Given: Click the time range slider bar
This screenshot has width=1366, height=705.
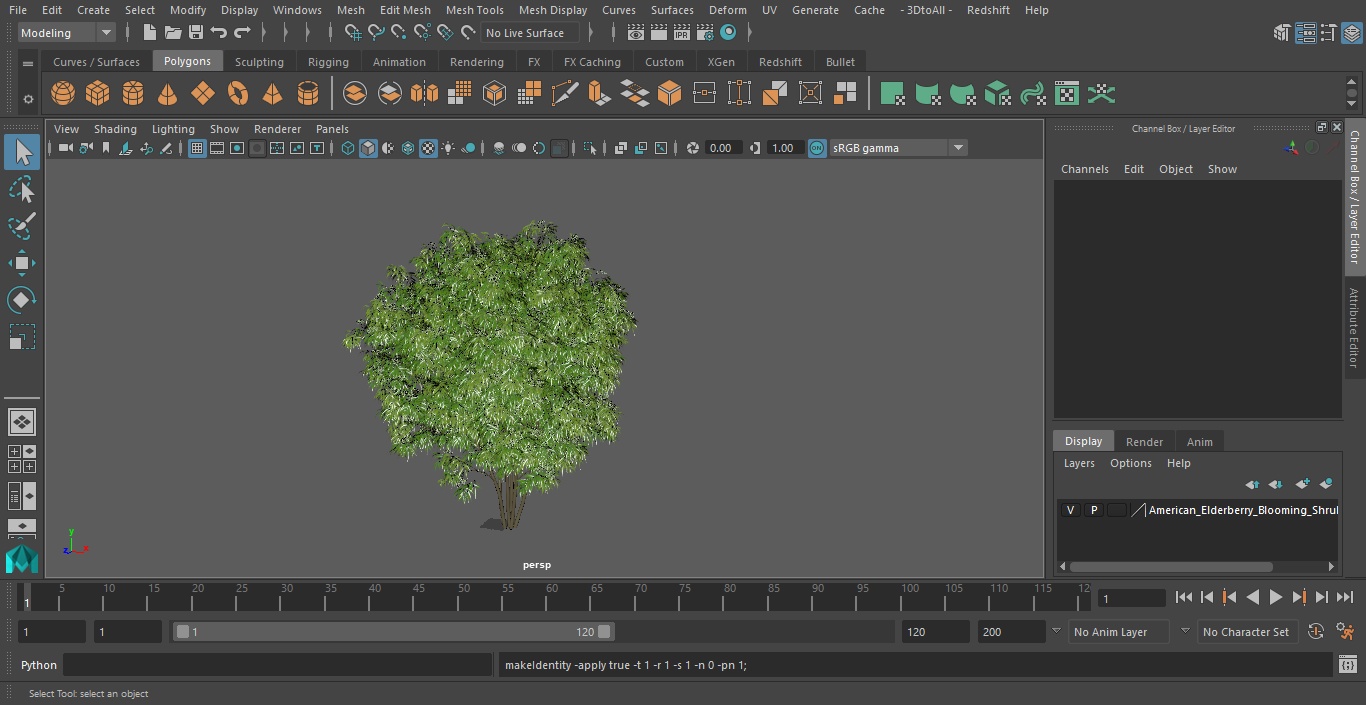Looking at the screenshot, I should (394, 632).
